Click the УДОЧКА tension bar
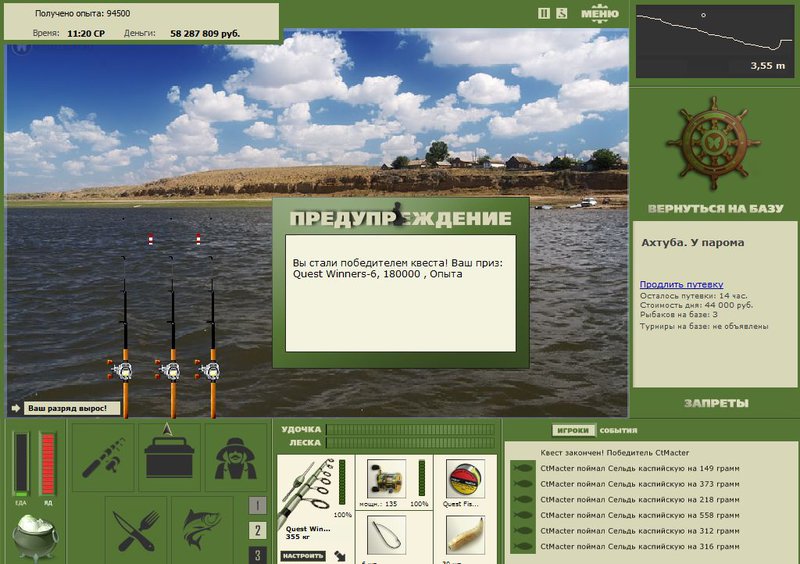 coord(410,429)
